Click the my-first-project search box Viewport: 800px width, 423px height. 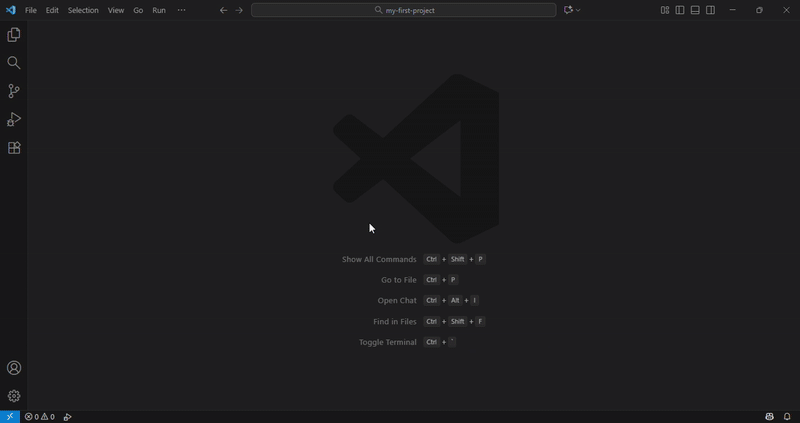pyautogui.click(x=404, y=10)
